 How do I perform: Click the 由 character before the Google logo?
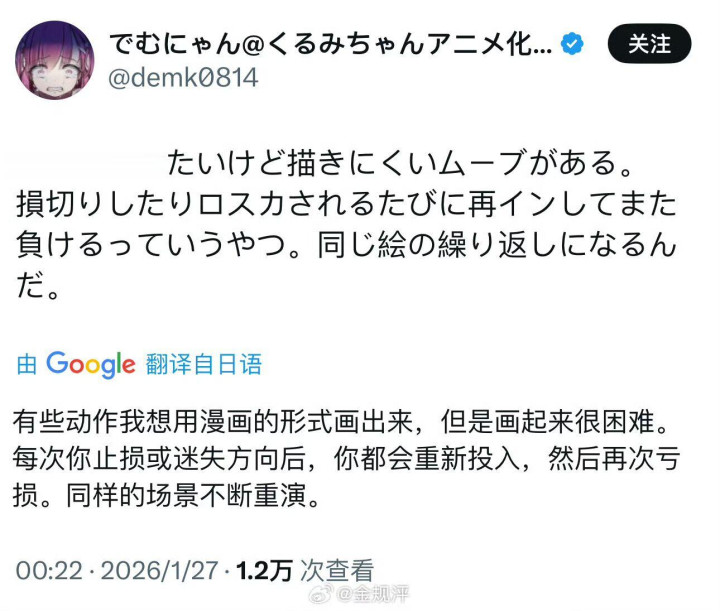coord(27,365)
